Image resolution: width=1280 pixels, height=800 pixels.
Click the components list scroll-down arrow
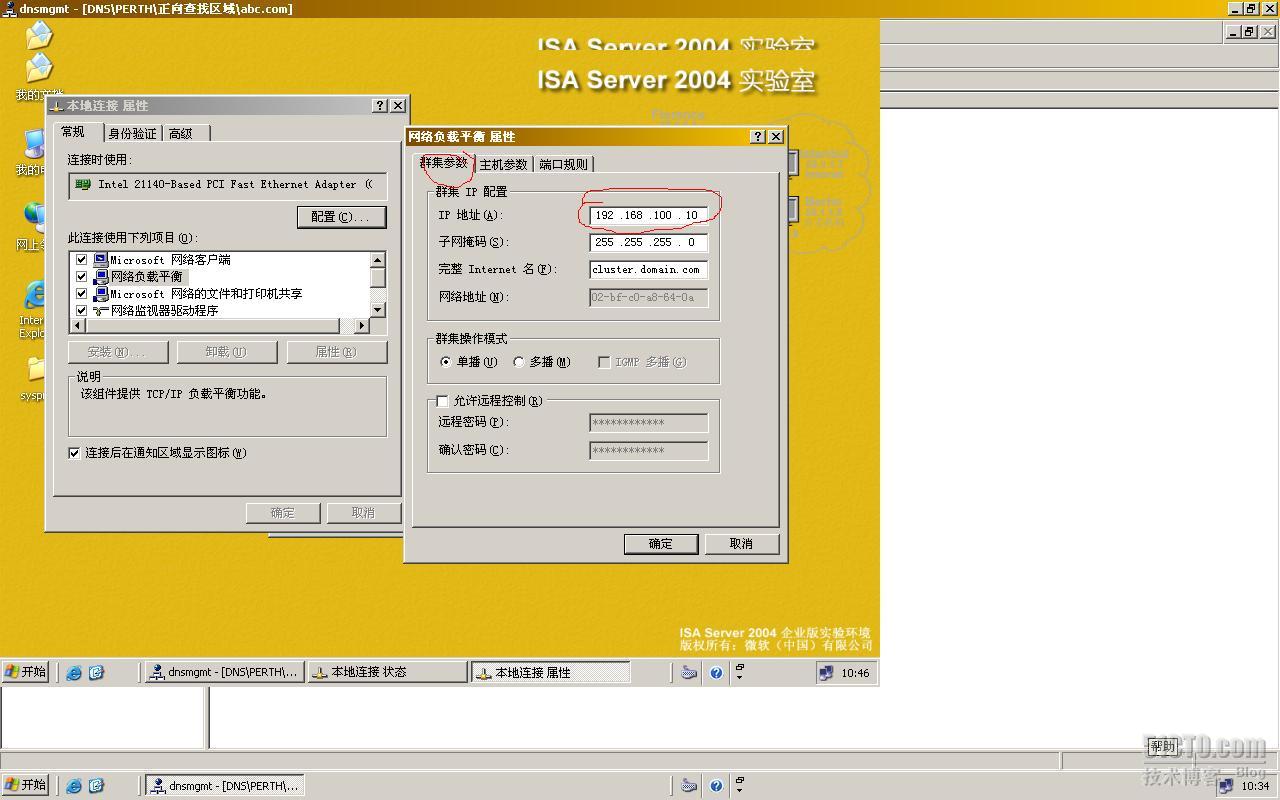pyautogui.click(x=377, y=310)
